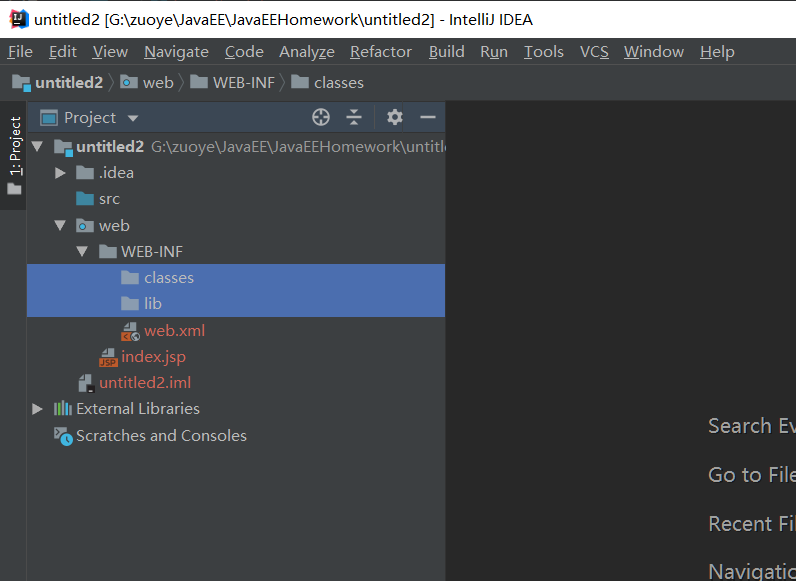796x581 pixels.
Task: Expand the .idea folder arrow
Action: click(60, 173)
